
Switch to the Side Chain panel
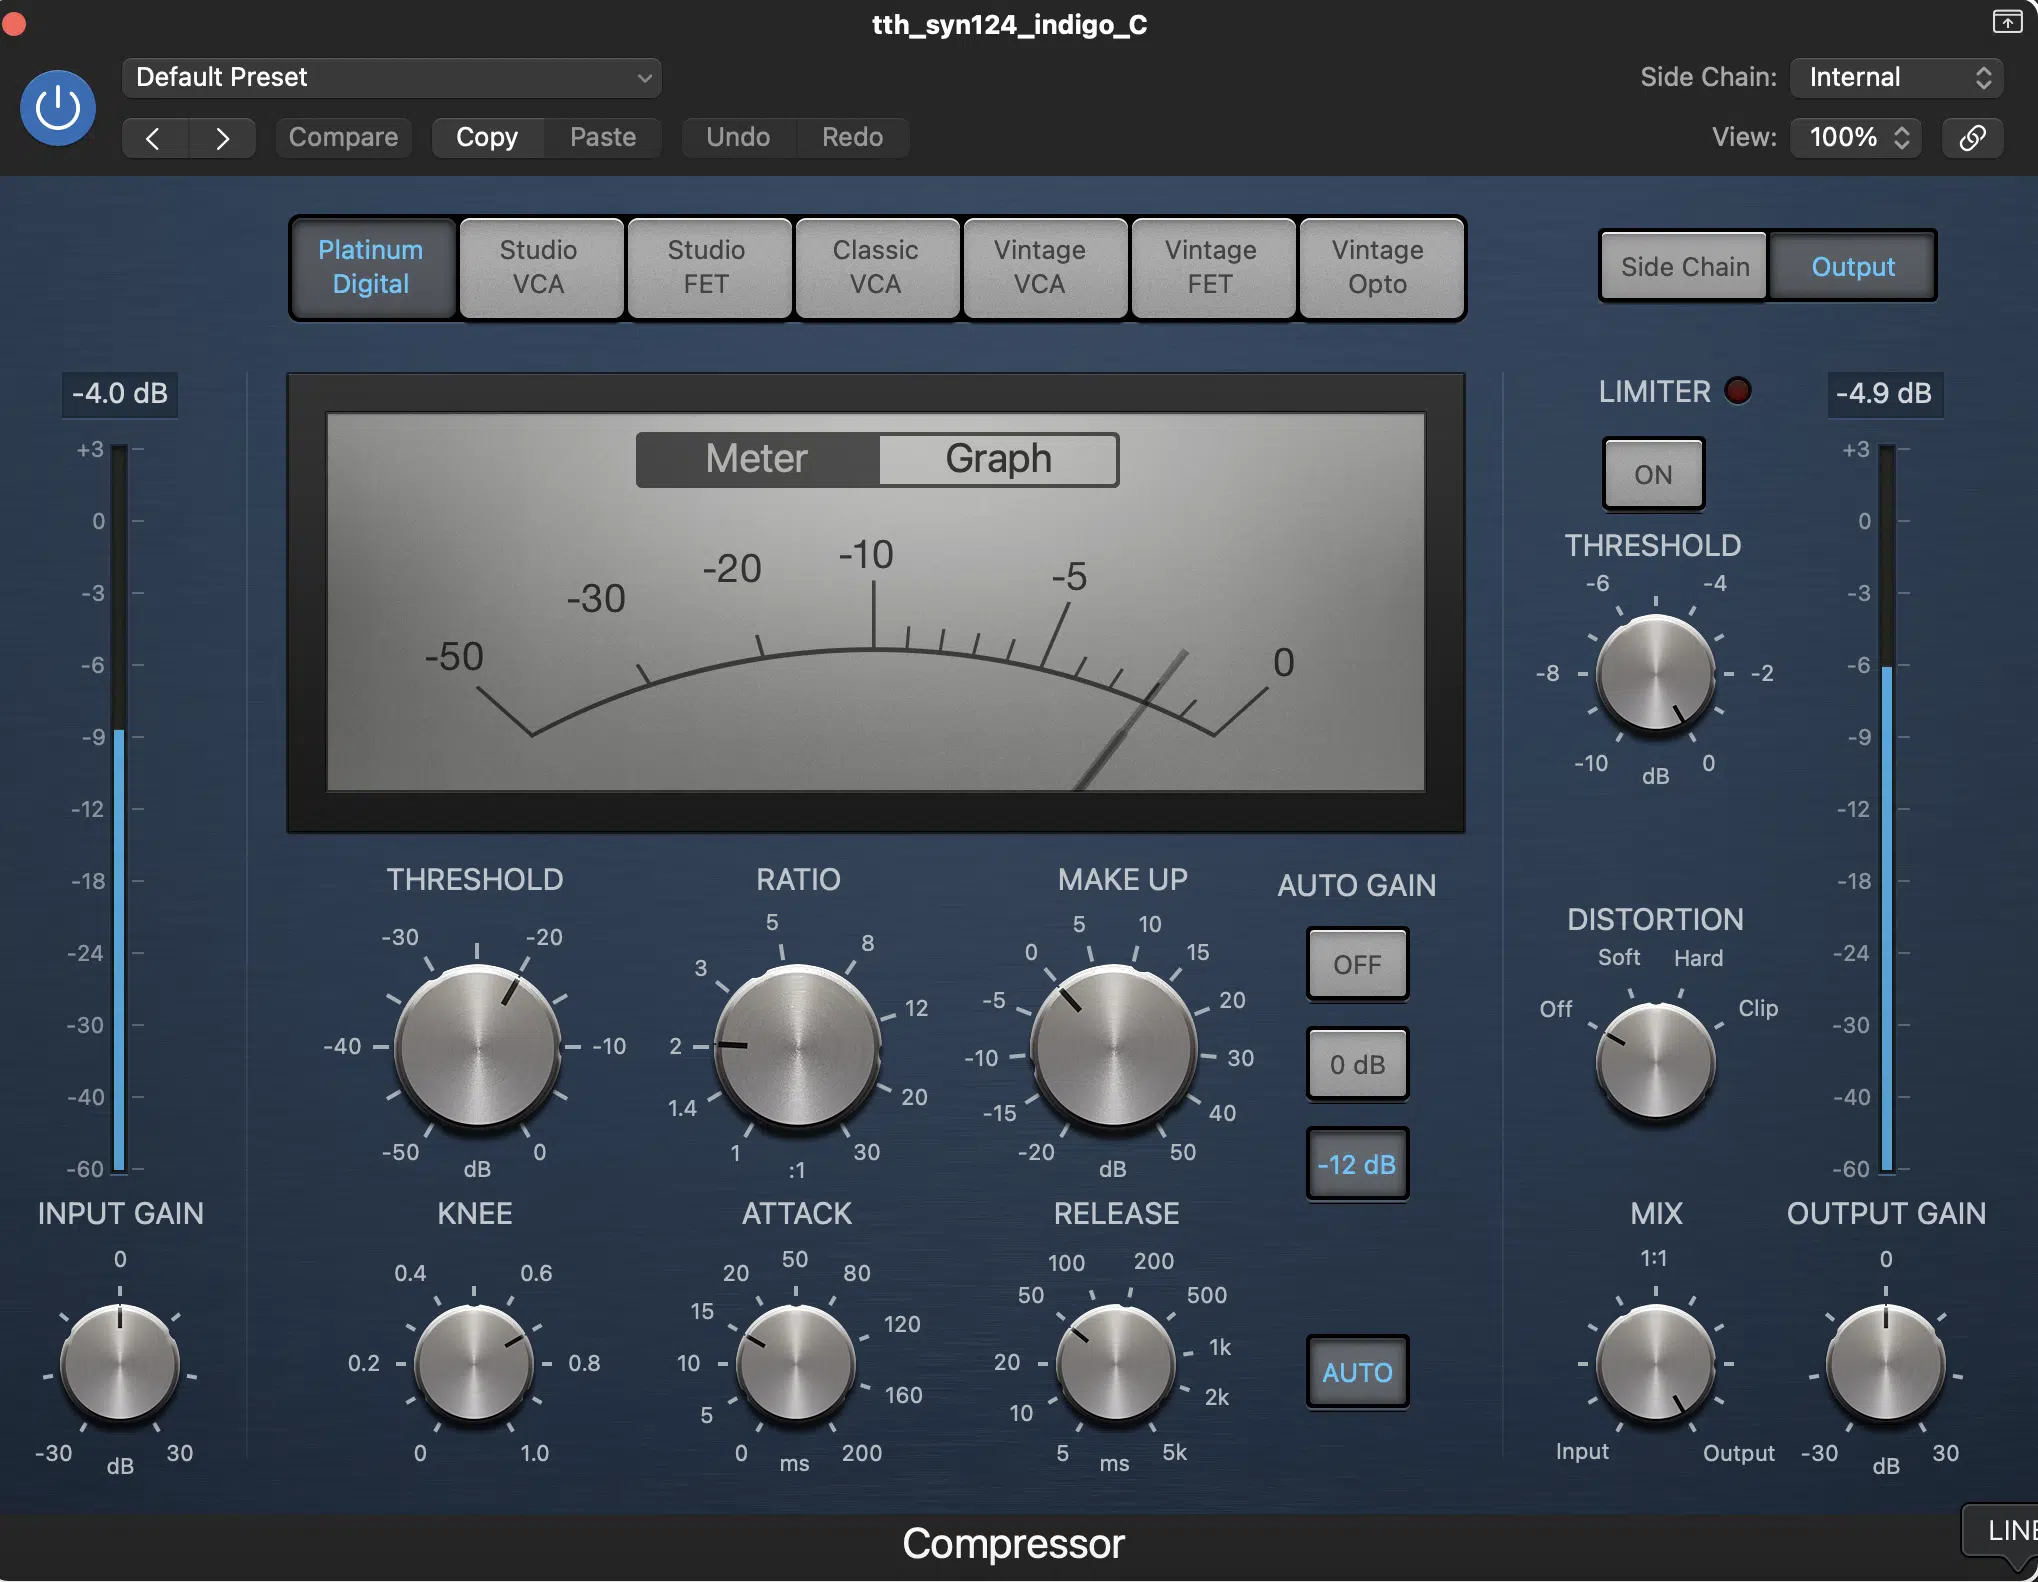coord(1685,267)
